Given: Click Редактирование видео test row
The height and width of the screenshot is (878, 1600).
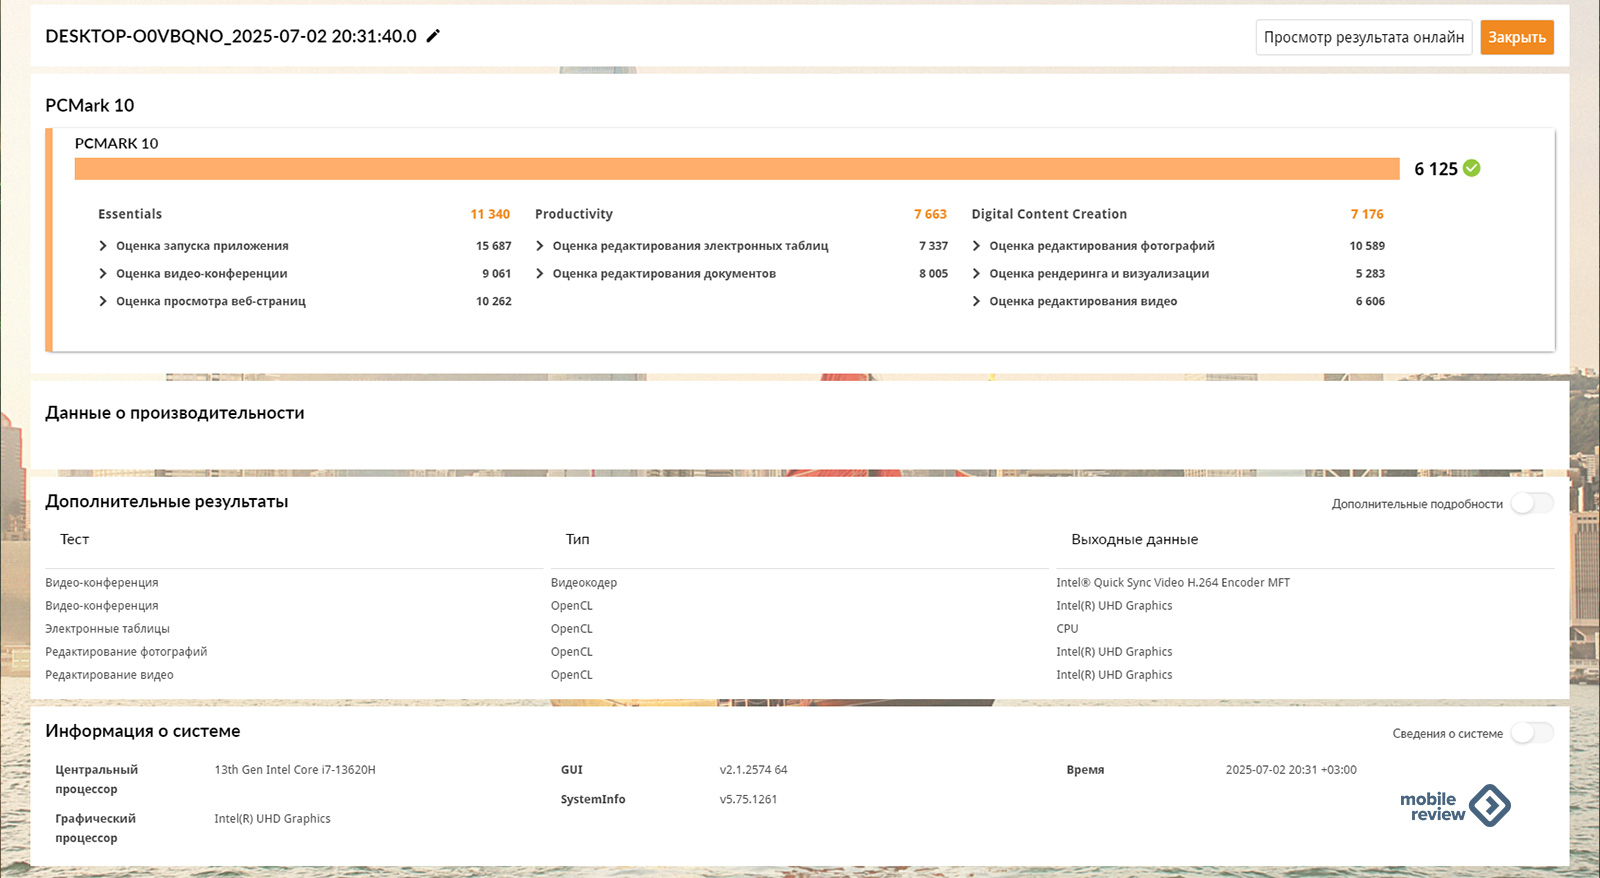Looking at the screenshot, I should point(109,675).
